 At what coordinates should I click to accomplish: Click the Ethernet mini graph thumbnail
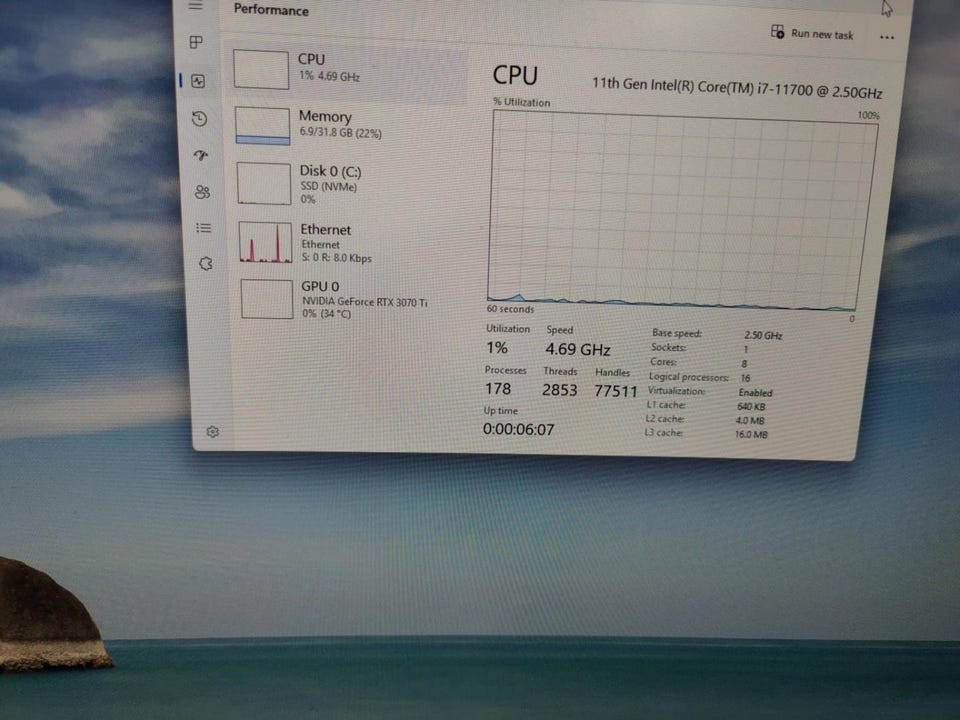(266, 242)
